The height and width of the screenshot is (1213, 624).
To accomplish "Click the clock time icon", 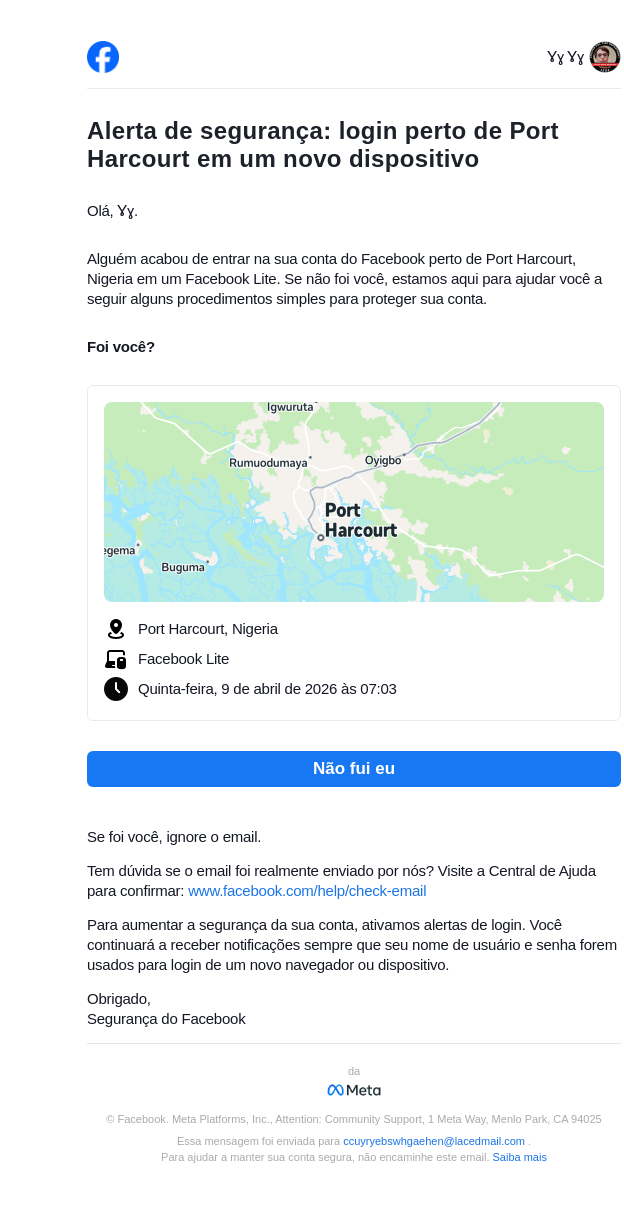I will pos(116,689).
